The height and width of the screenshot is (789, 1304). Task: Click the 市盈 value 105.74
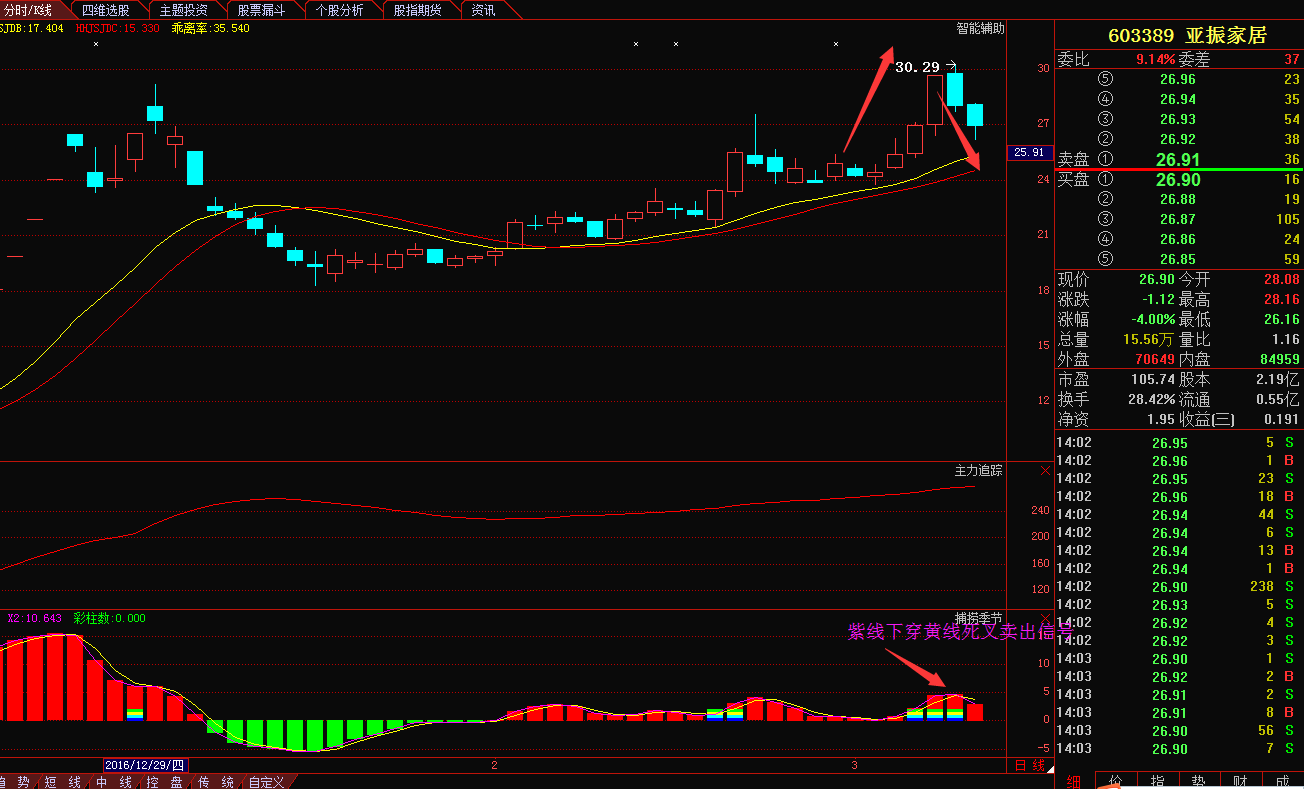1153,379
